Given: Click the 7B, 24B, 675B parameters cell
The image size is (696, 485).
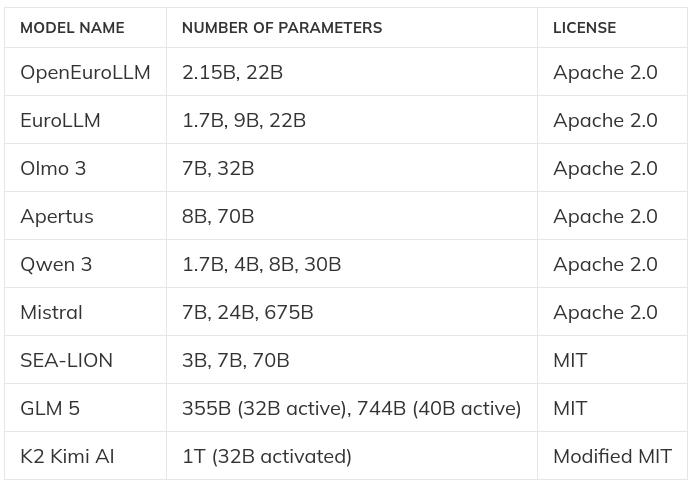Looking at the screenshot, I should pos(247,312).
